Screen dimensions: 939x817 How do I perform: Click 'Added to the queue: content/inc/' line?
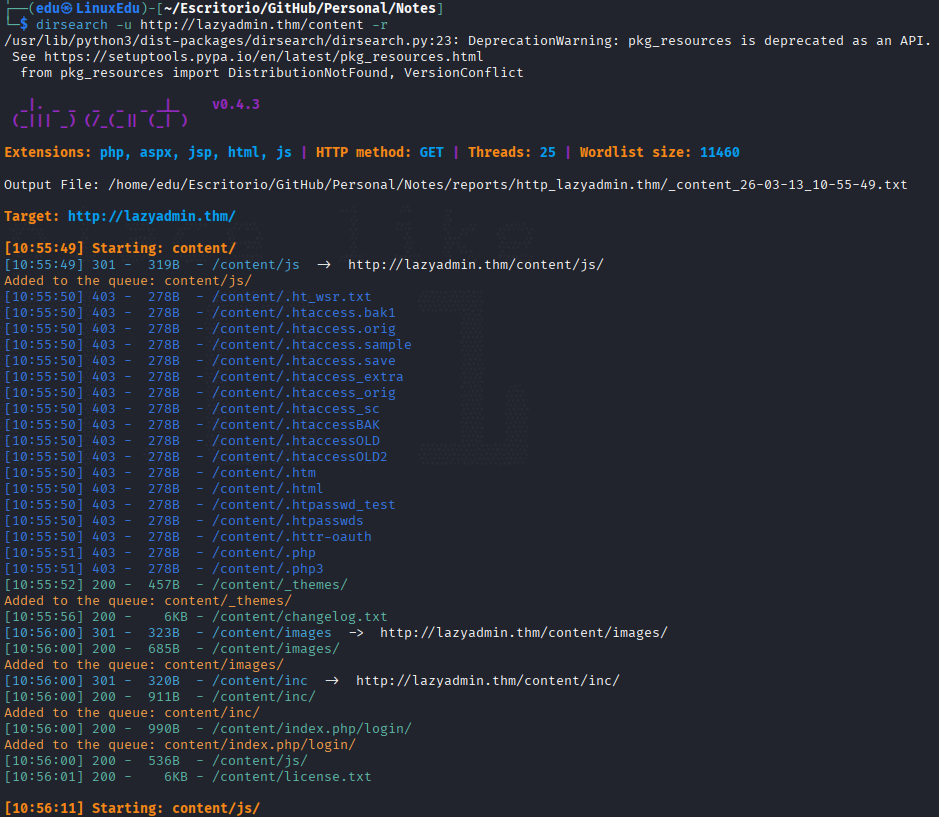pos(132,713)
